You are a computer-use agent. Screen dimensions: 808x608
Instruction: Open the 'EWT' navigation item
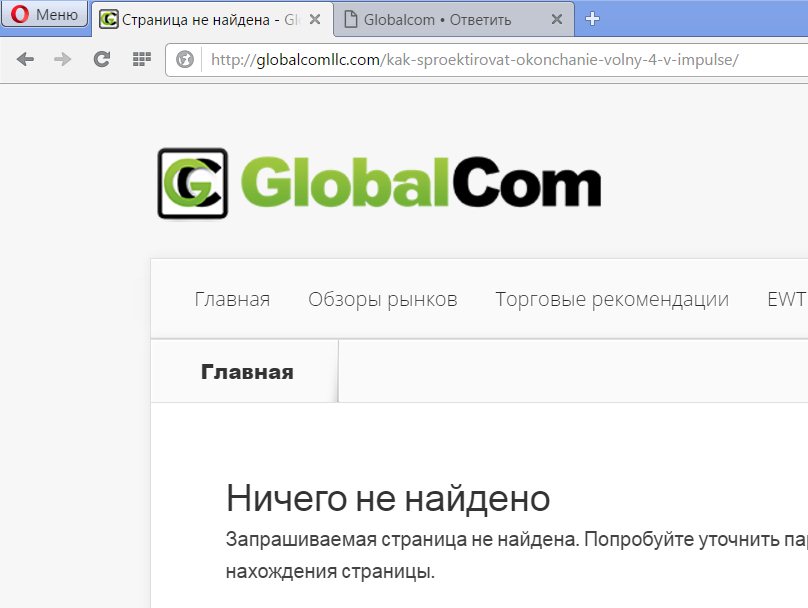click(787, 299)
